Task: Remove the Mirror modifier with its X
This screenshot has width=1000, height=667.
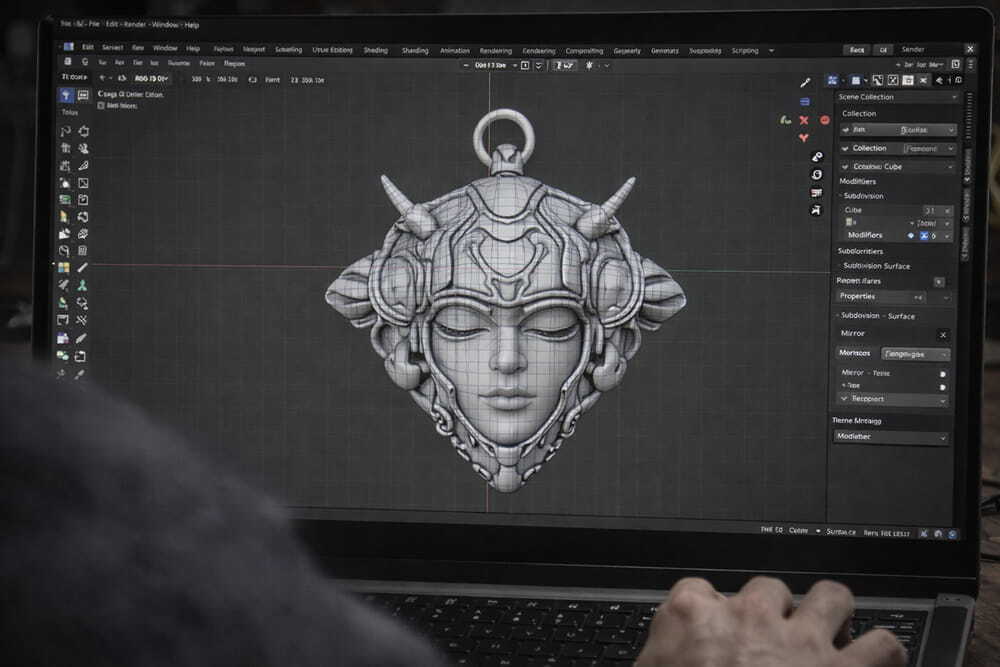Action: click(943, 335)
